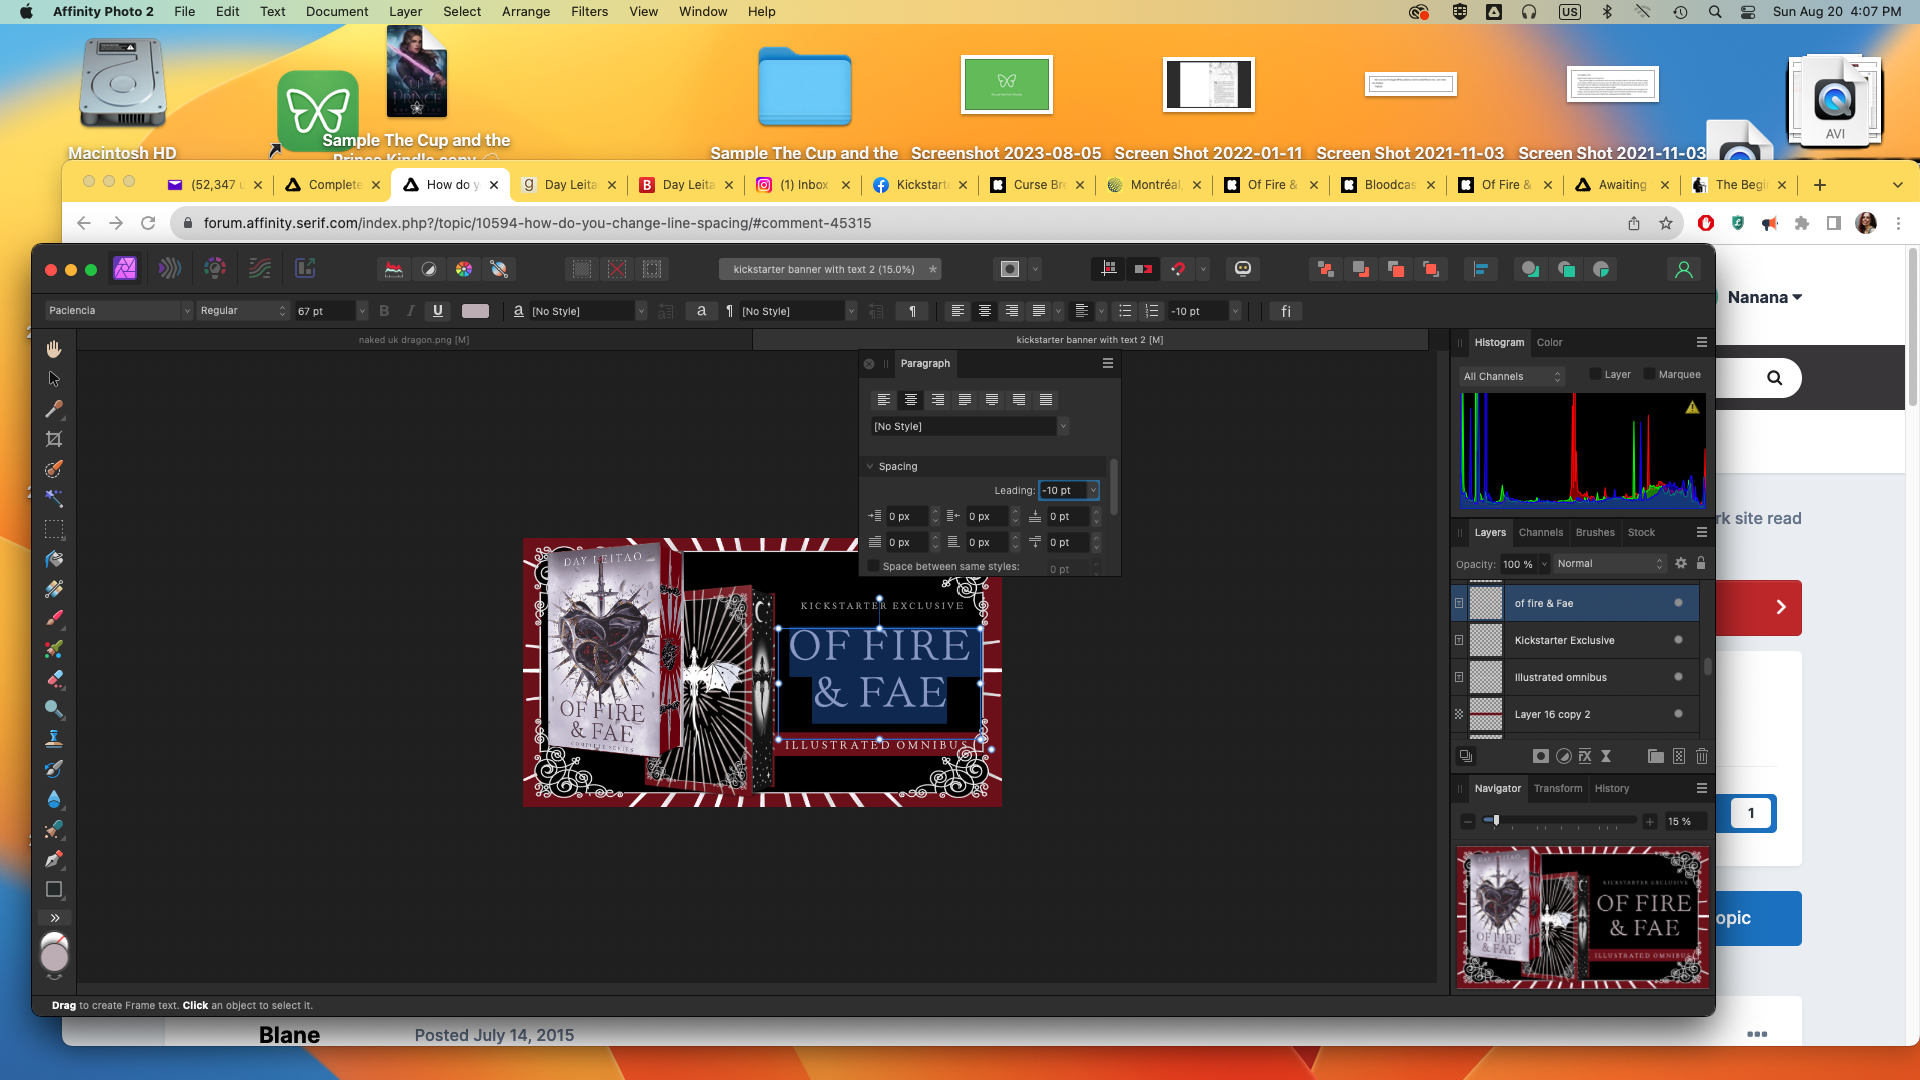Switch to Liquify Persona
The height and width of the screenshot is (1080, 1920).
(170, 268)
